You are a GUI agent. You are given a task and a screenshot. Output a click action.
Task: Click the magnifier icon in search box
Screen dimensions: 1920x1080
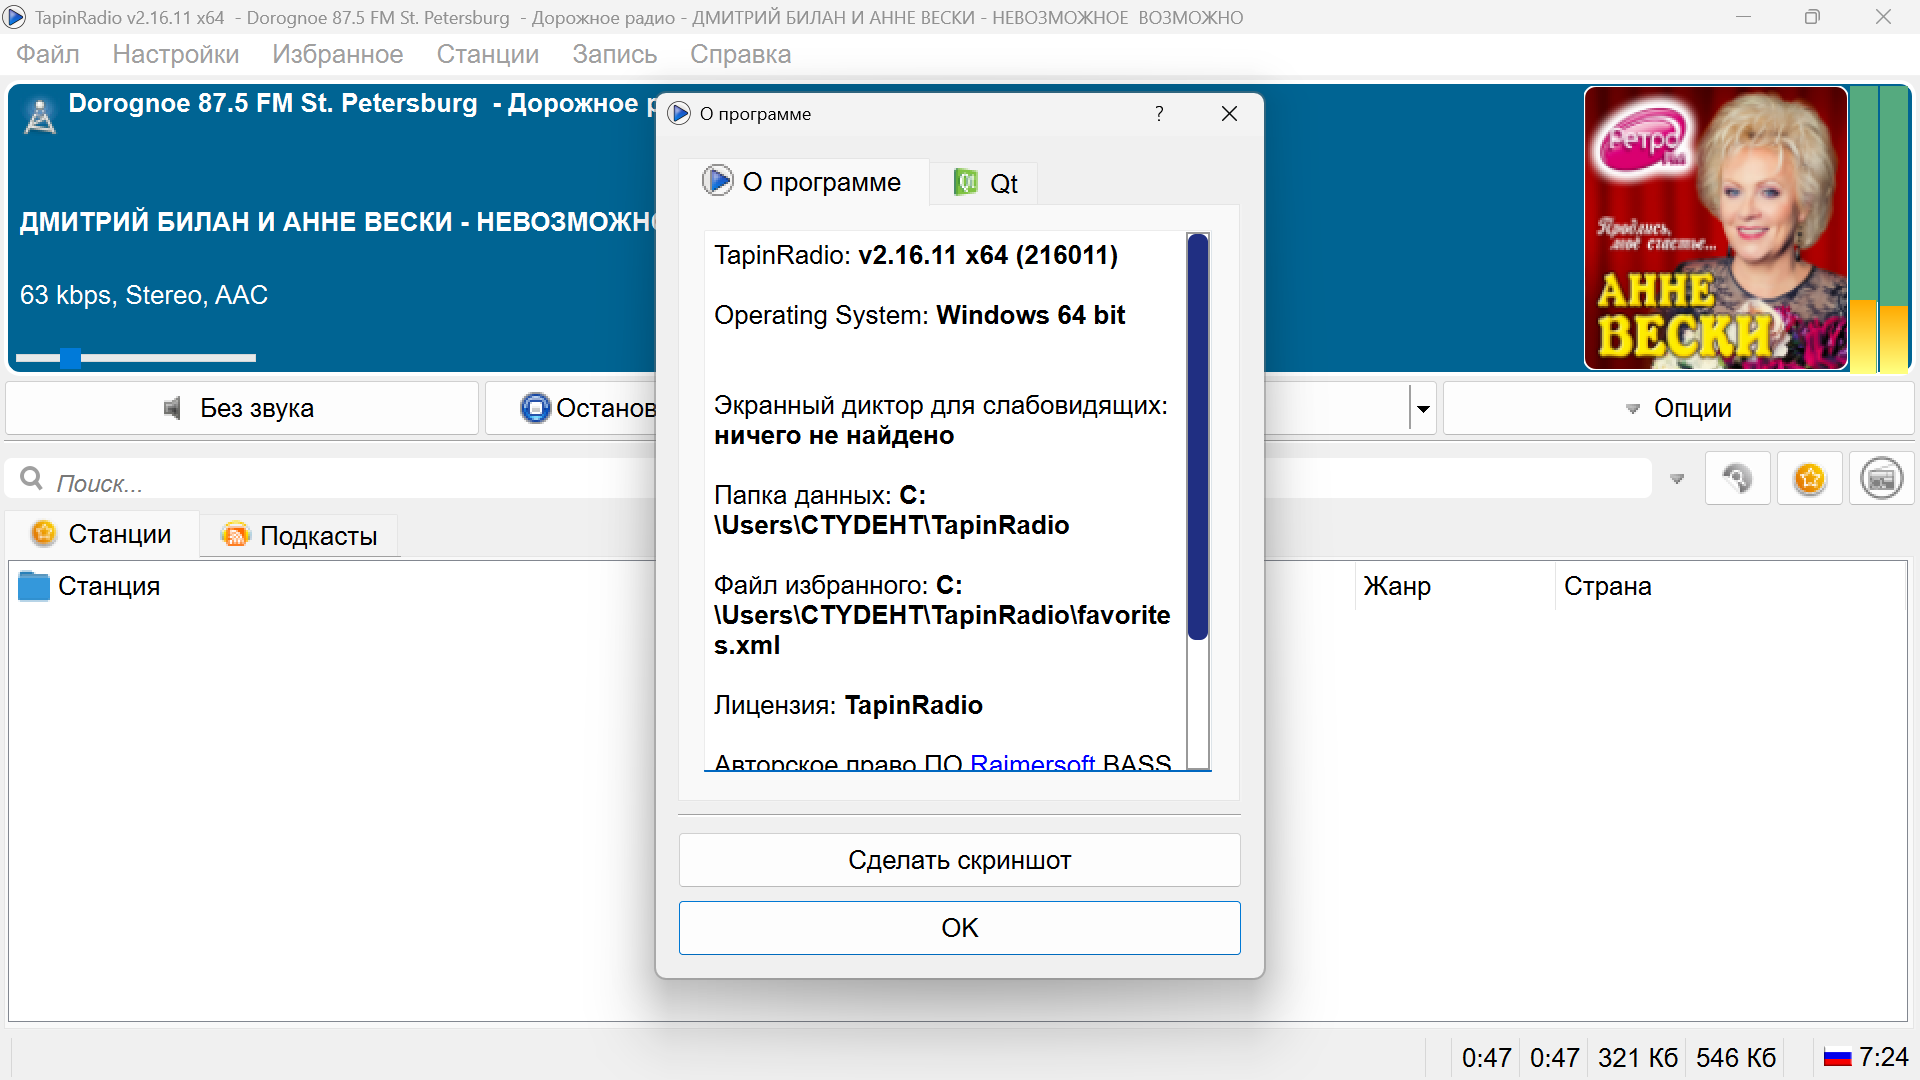32,480
